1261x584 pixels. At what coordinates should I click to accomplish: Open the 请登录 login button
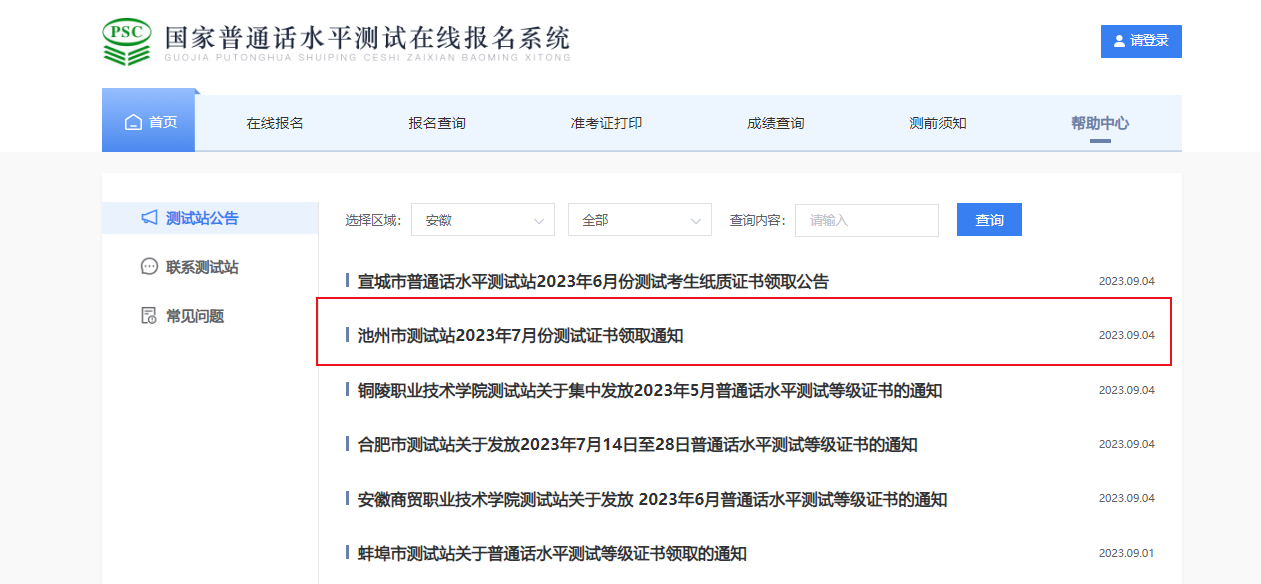point(1141,41)
